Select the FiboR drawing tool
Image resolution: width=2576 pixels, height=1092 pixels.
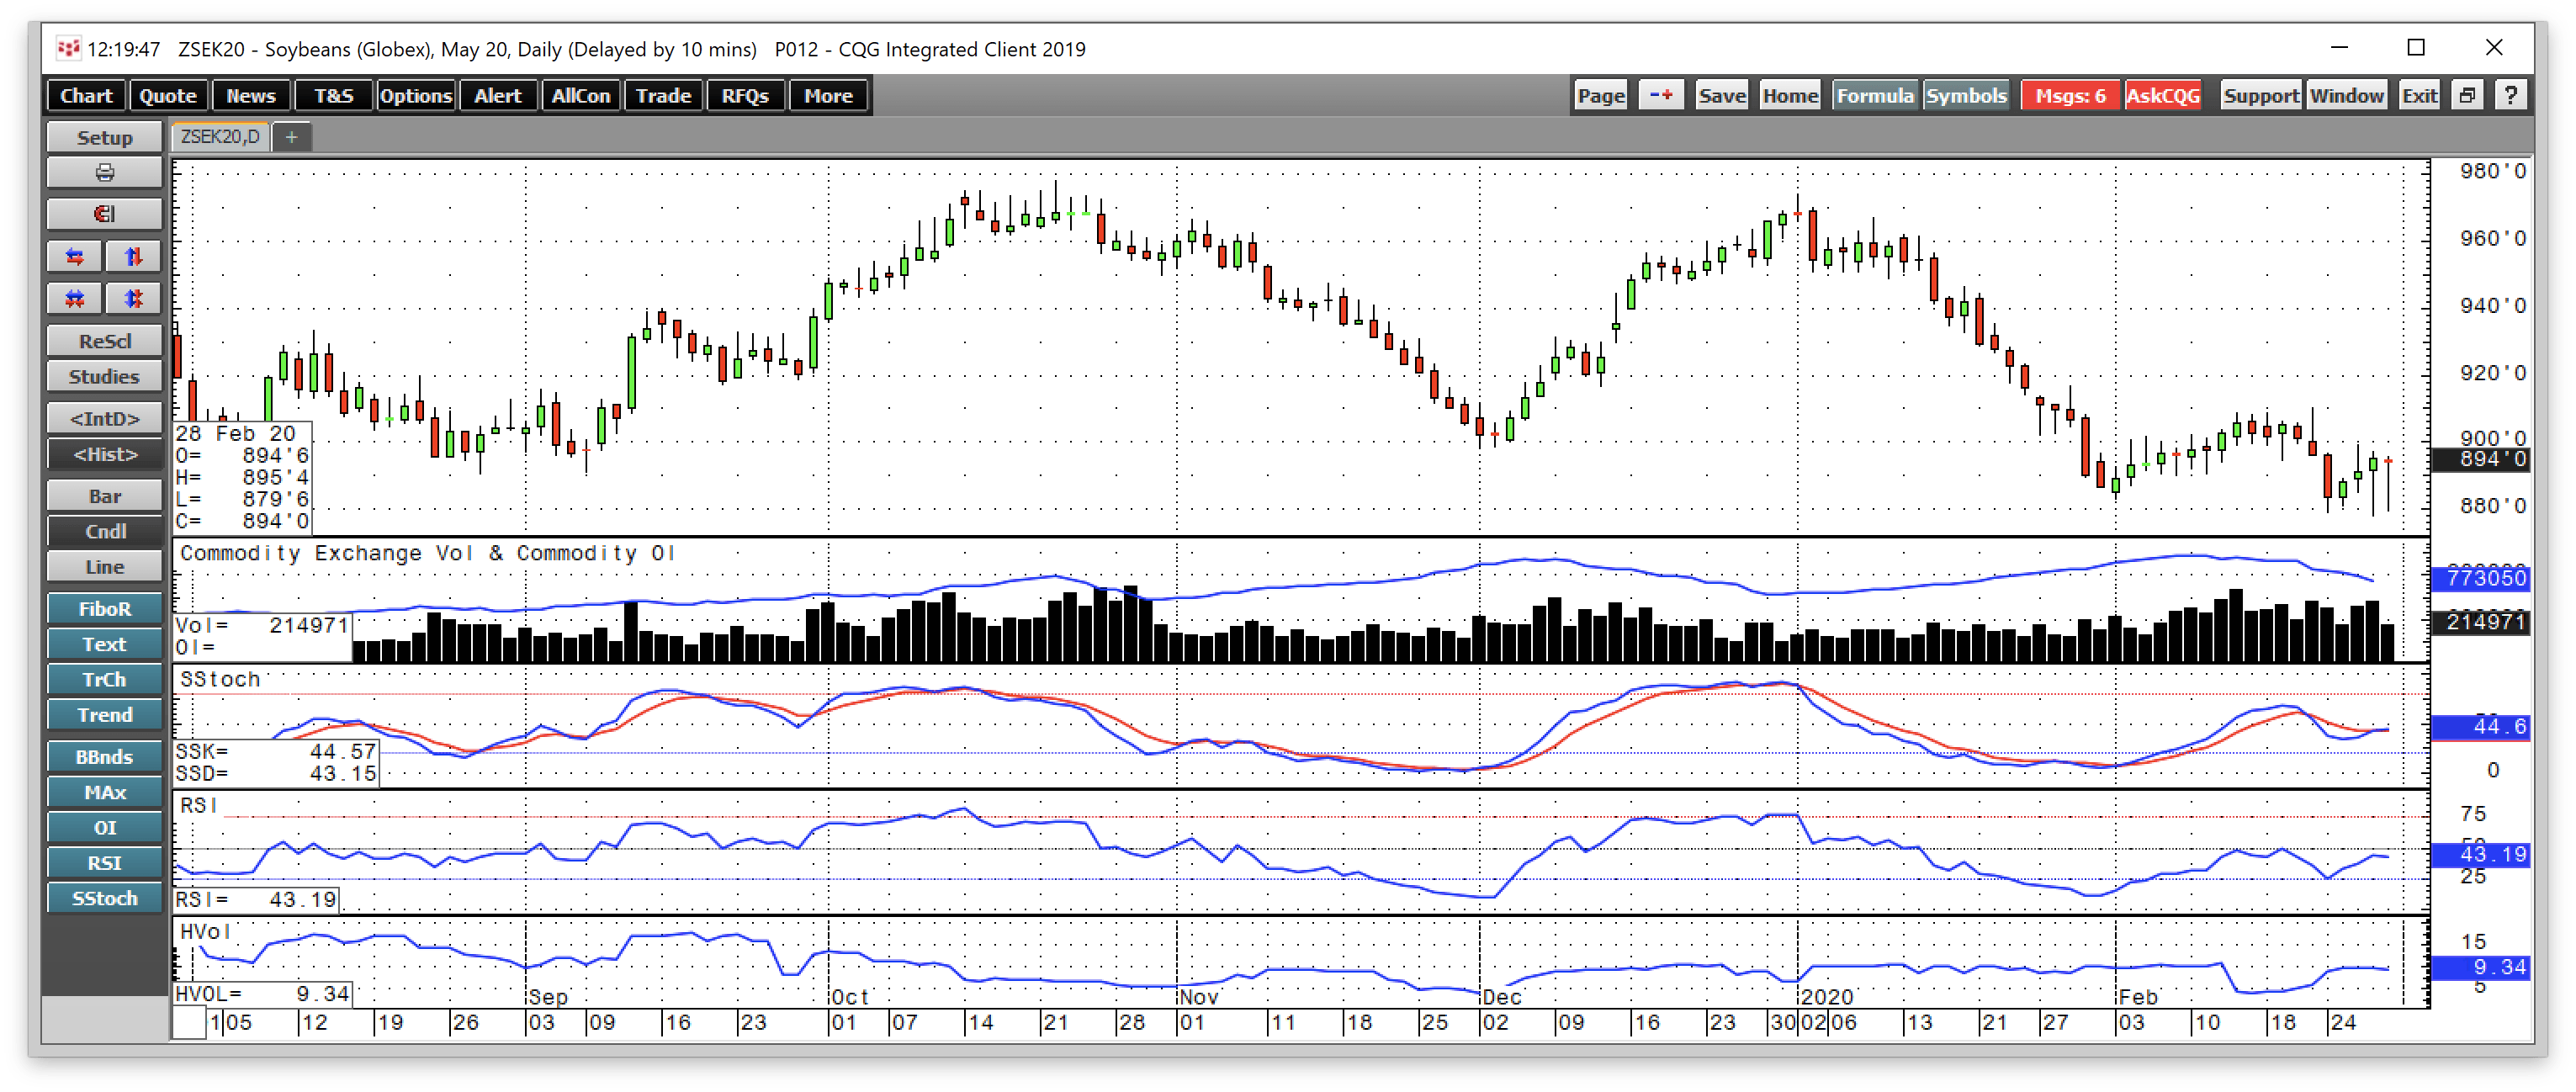click(104, 609)
